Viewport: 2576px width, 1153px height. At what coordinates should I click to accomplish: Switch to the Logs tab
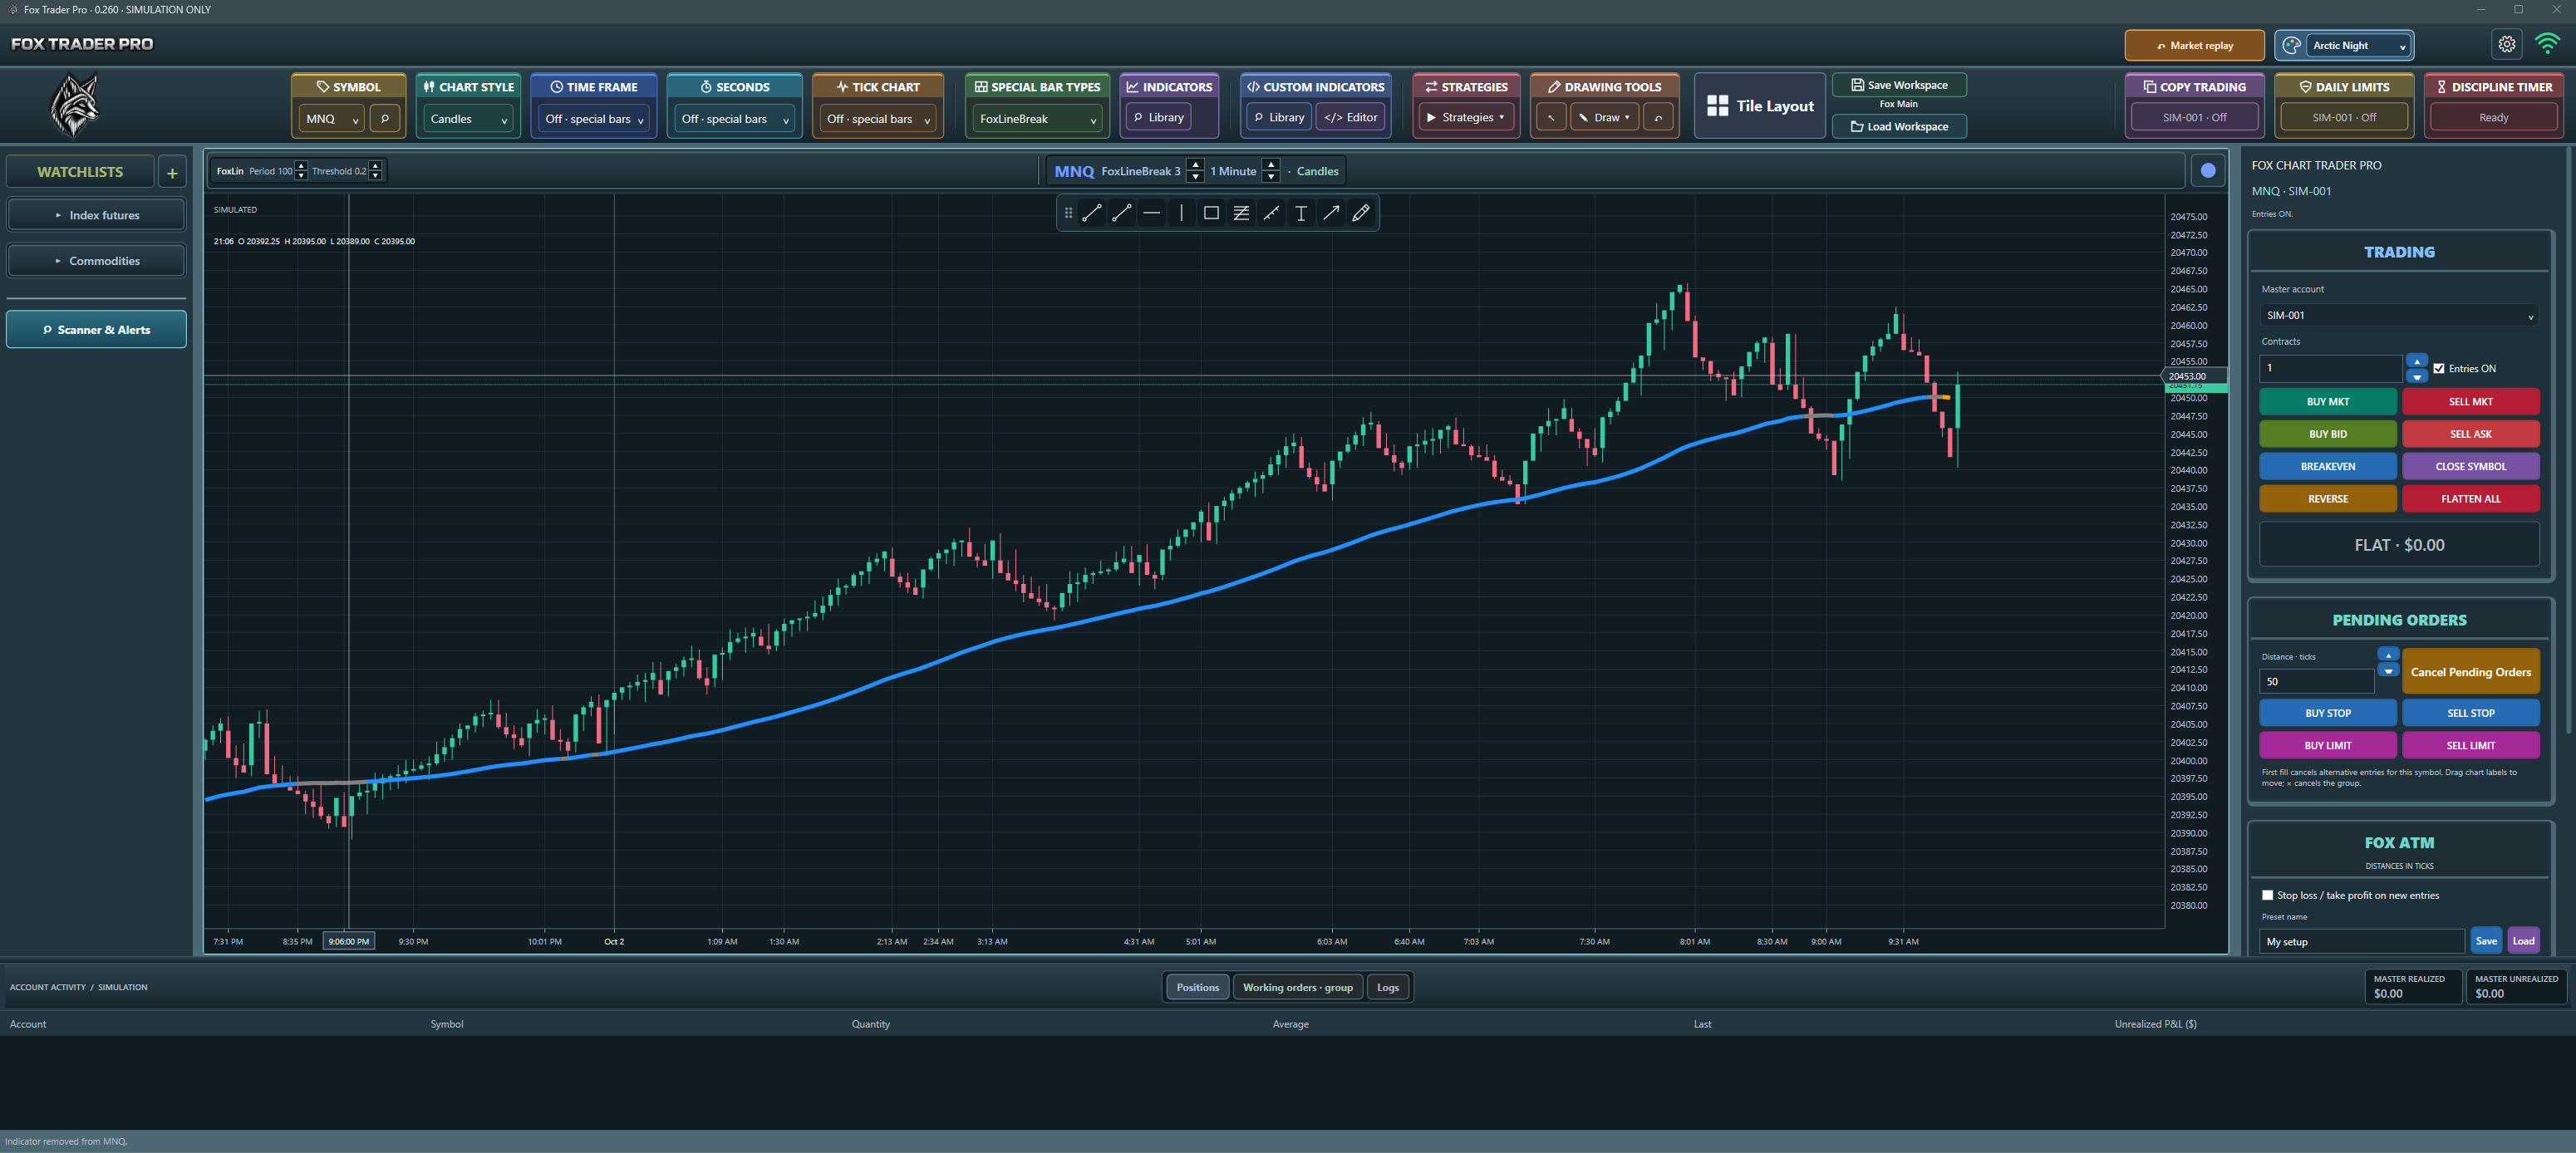[1387, 987]
